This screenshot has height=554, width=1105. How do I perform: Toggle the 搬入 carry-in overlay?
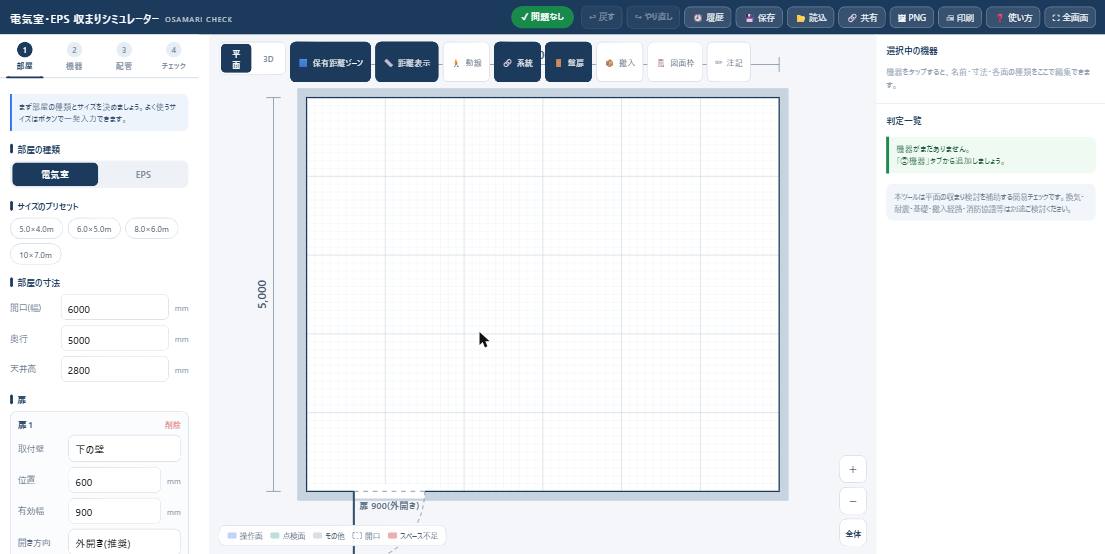click(x=619, y=62)
